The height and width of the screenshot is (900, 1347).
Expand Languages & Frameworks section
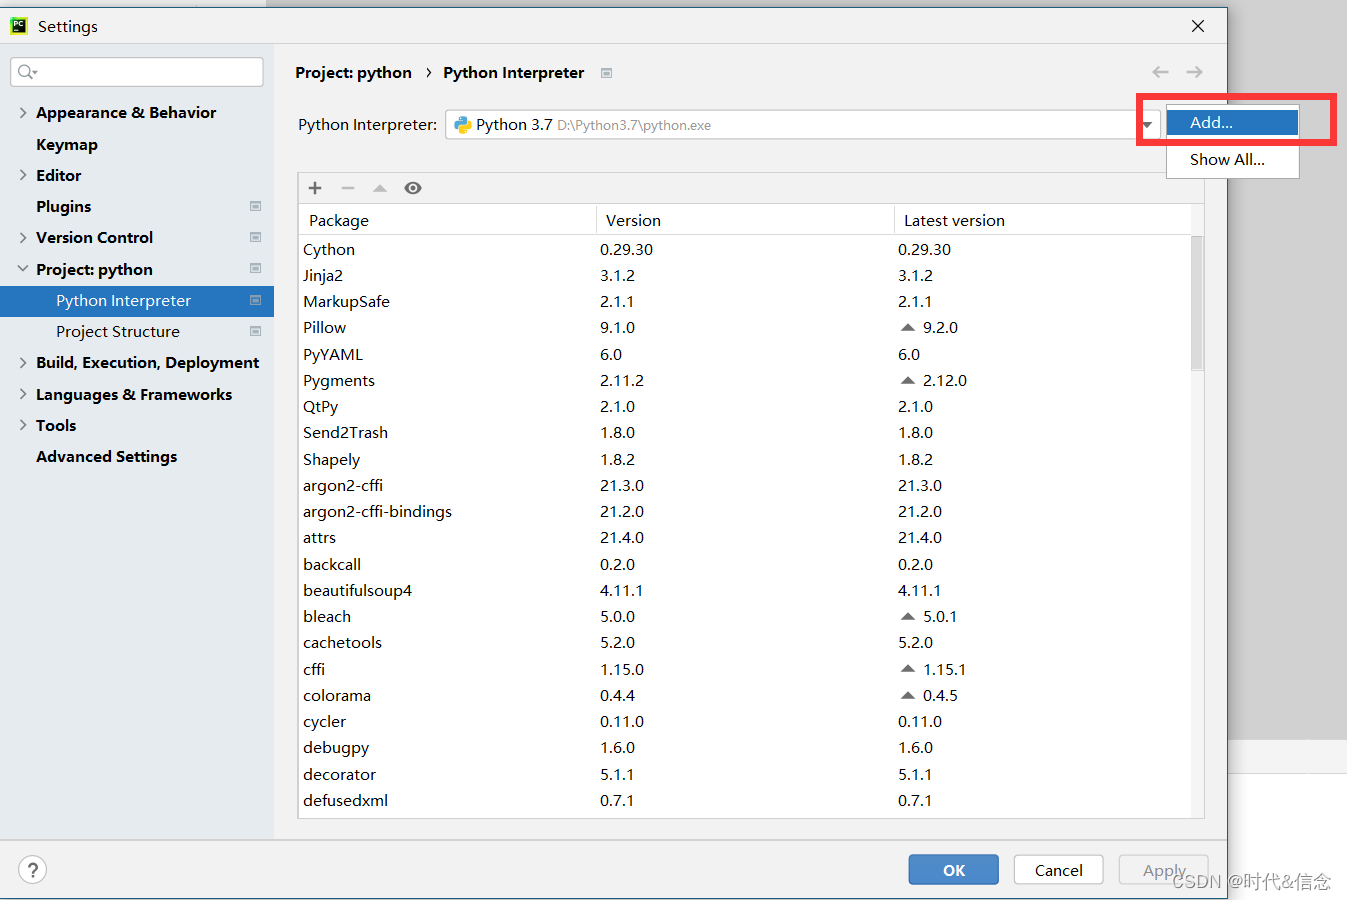pyautogui.click(x=22, y=394)
